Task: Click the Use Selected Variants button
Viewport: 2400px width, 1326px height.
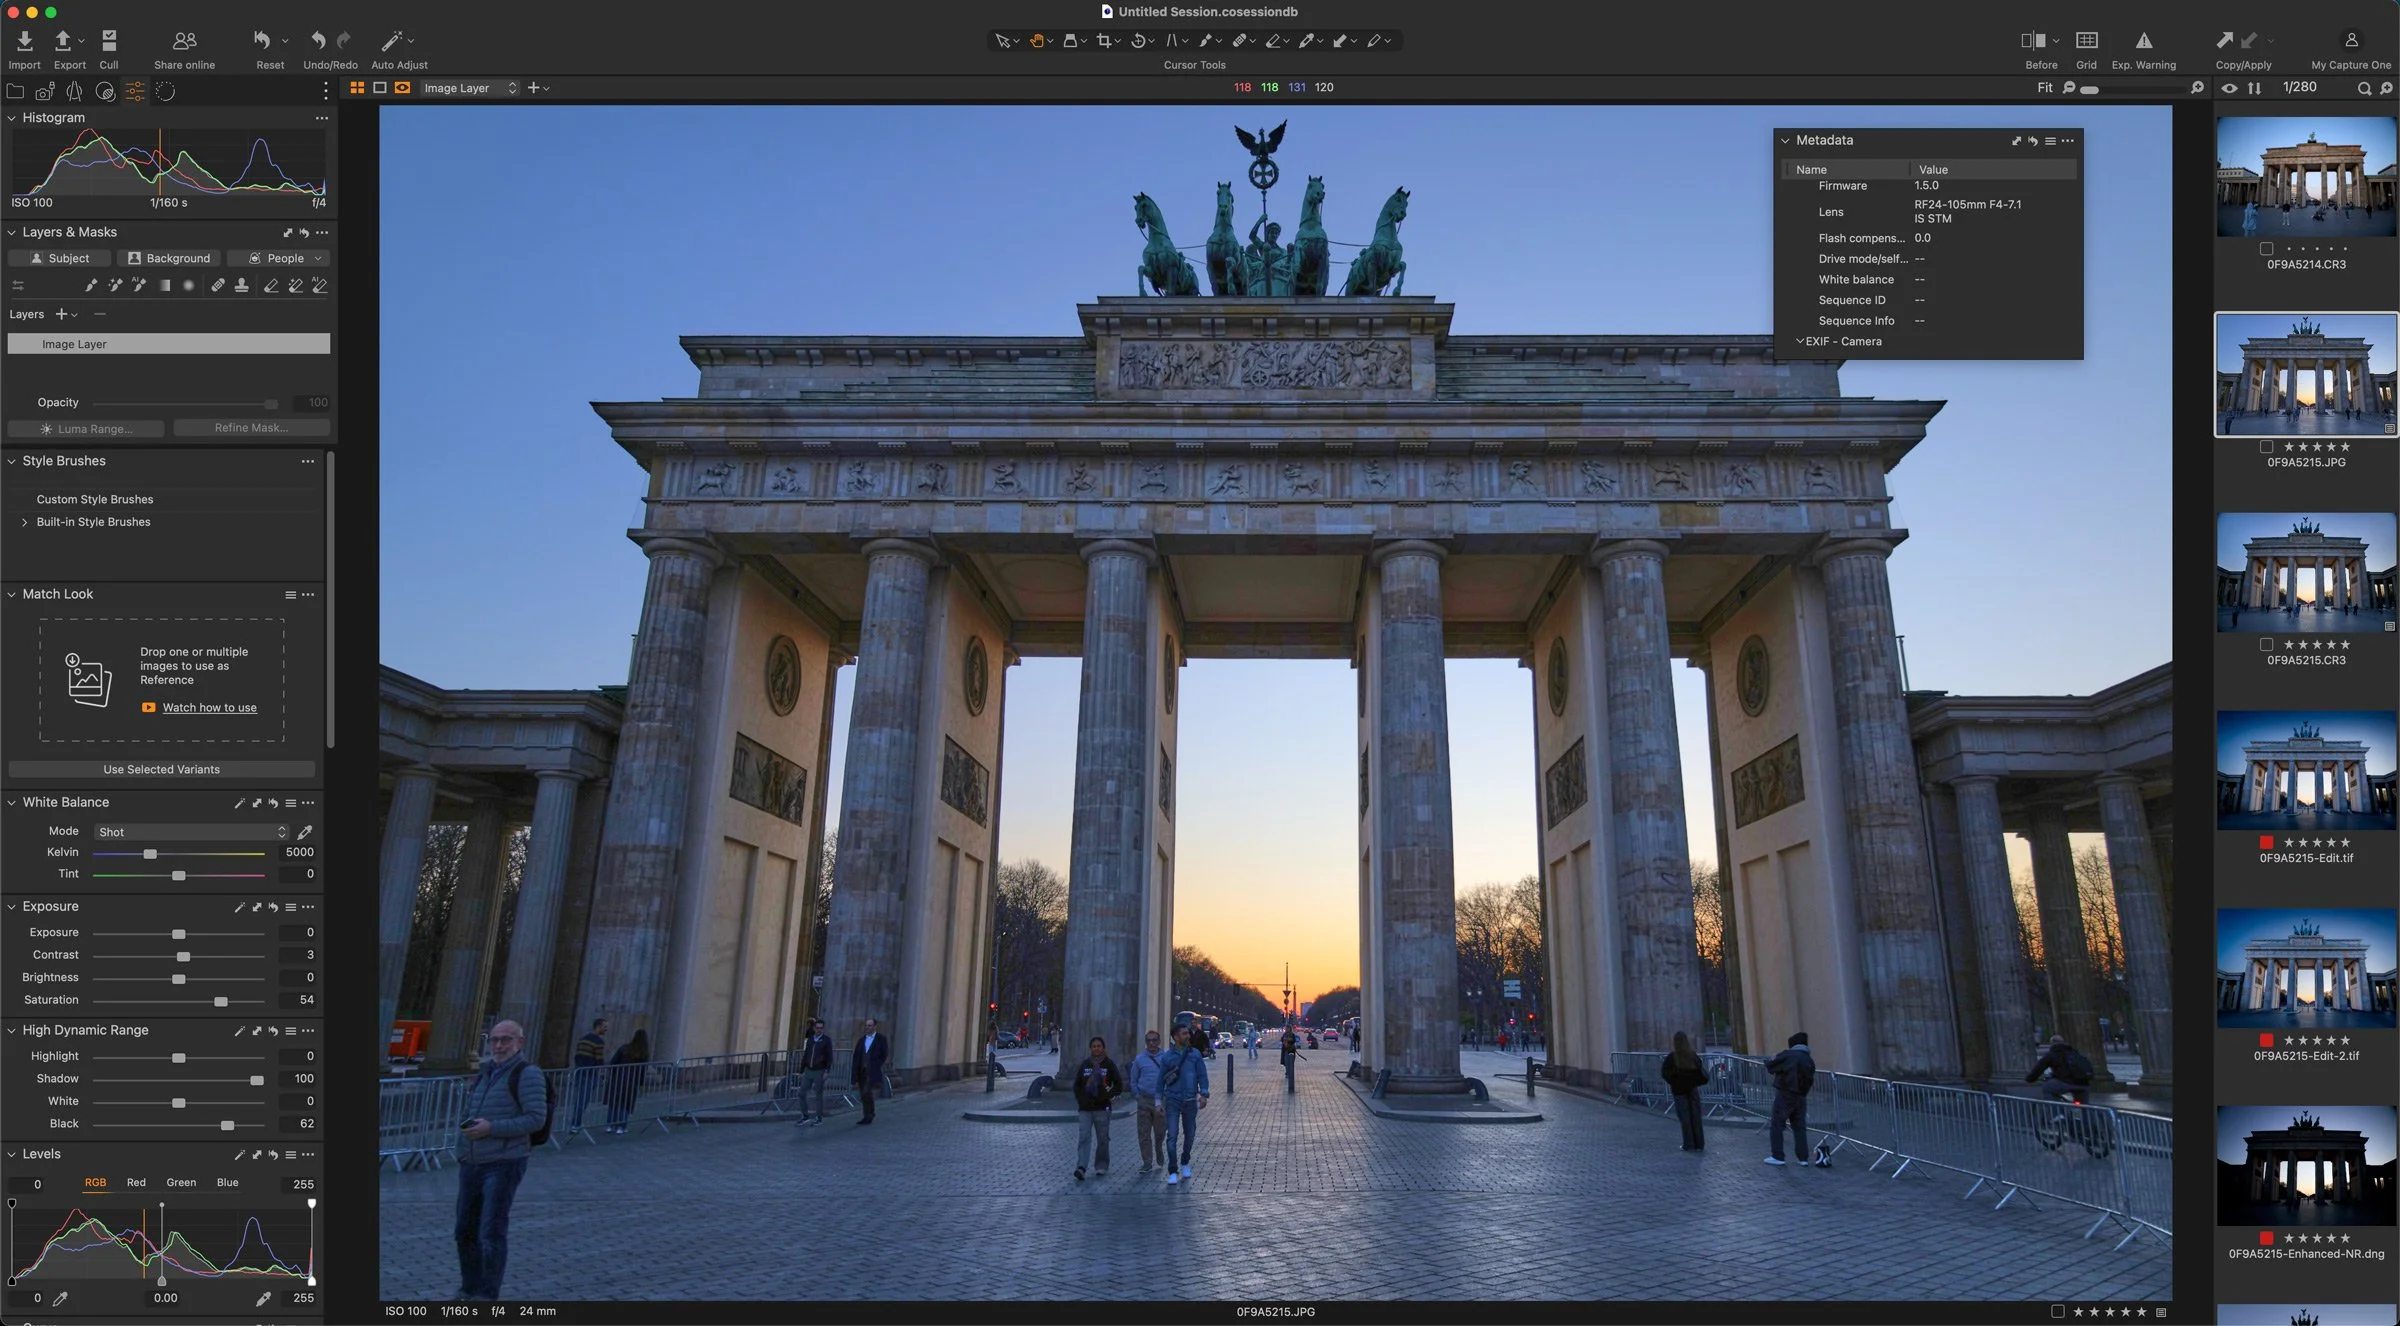Action: click(161, 769)
